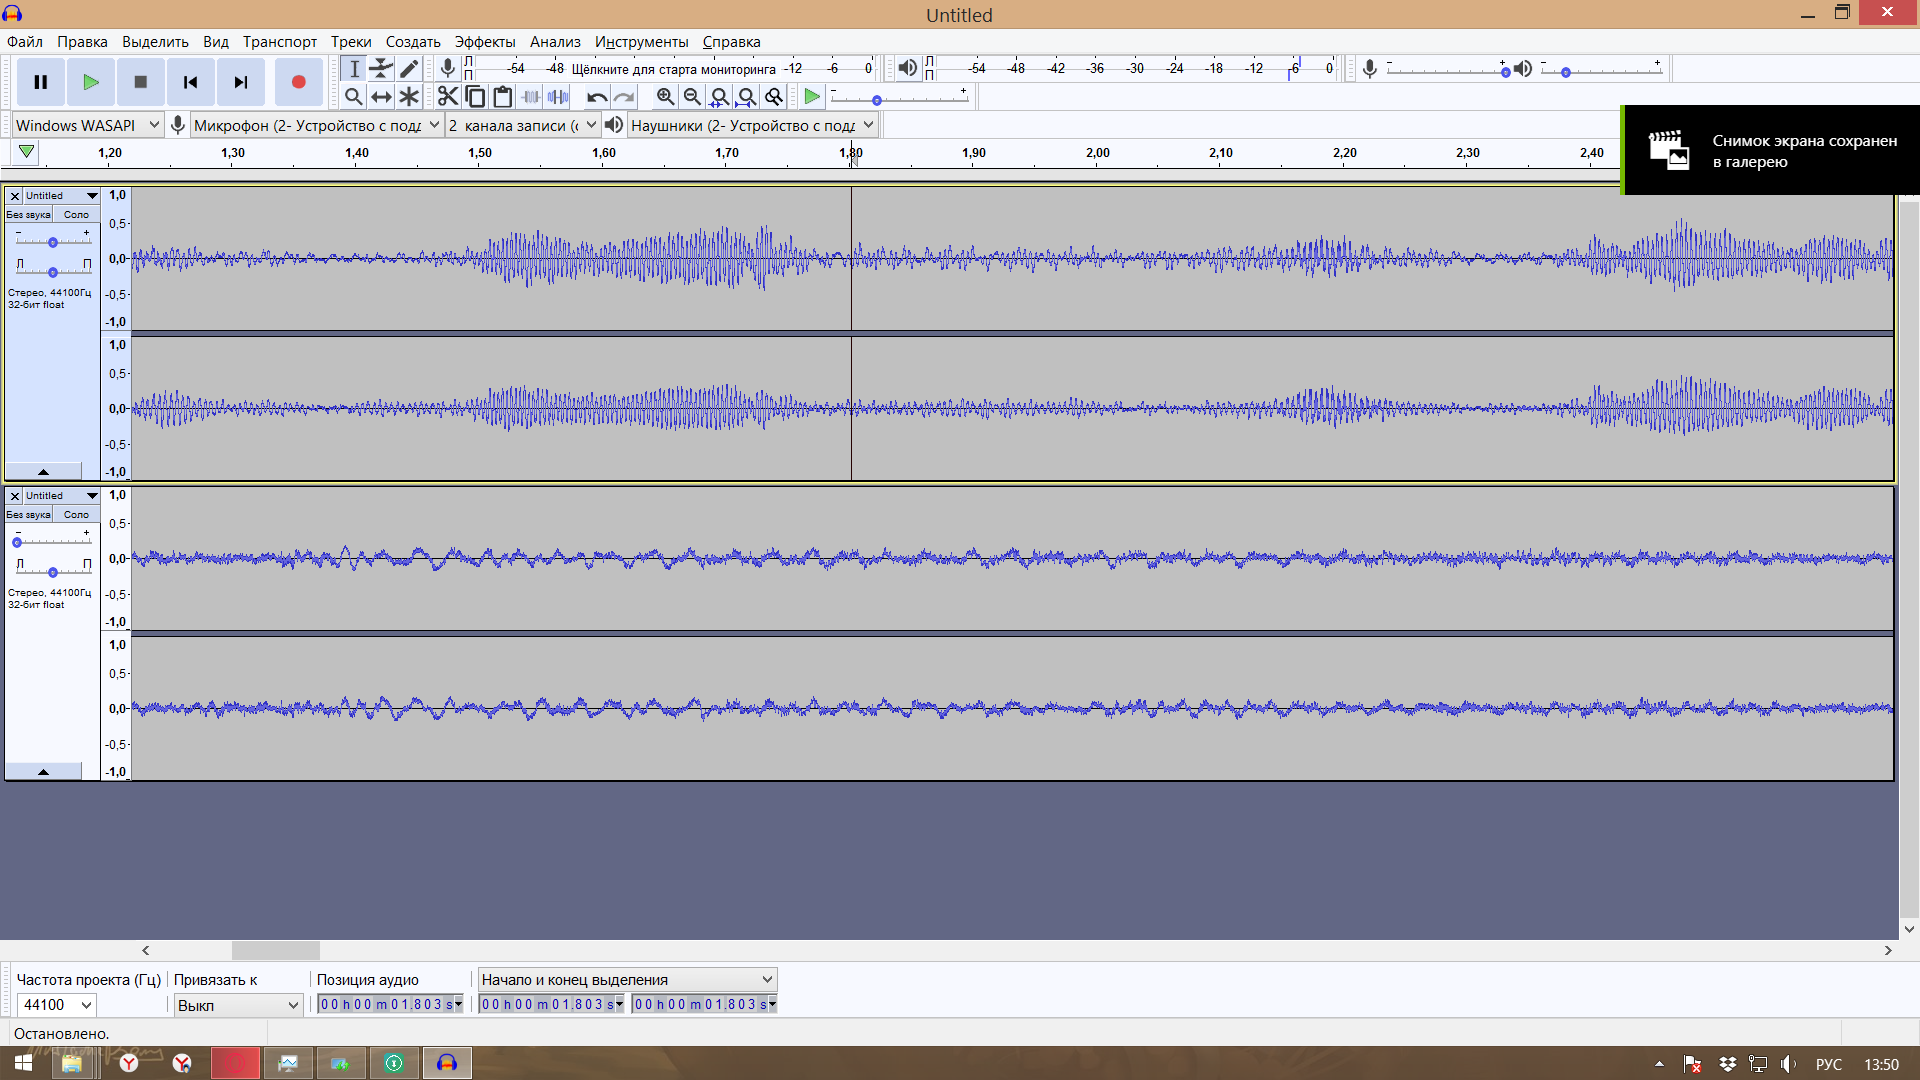Viewport: 1920px width, 1080px height.
Task: Open second track Untitled dropdown menu
Action: pyautogui.click(x=62, y=496)
